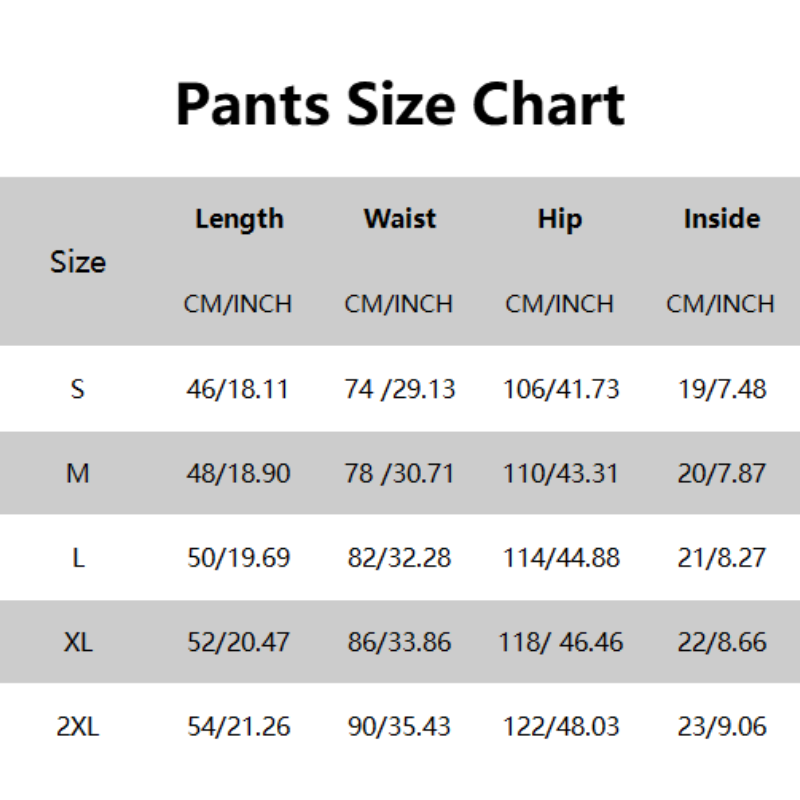Select the 106/41.73 hip value

click(561, 388)
